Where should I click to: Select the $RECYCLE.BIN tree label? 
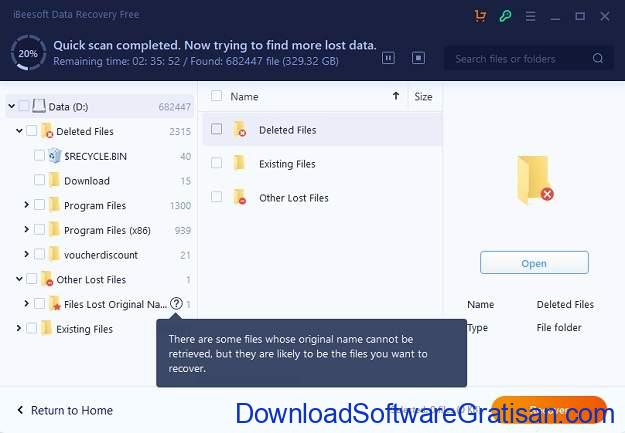(96, 156)
